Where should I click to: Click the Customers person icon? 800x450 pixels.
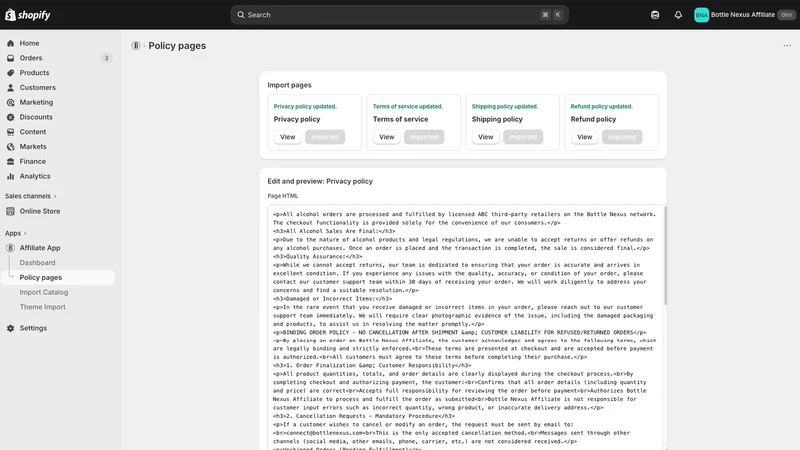(10, 88)
